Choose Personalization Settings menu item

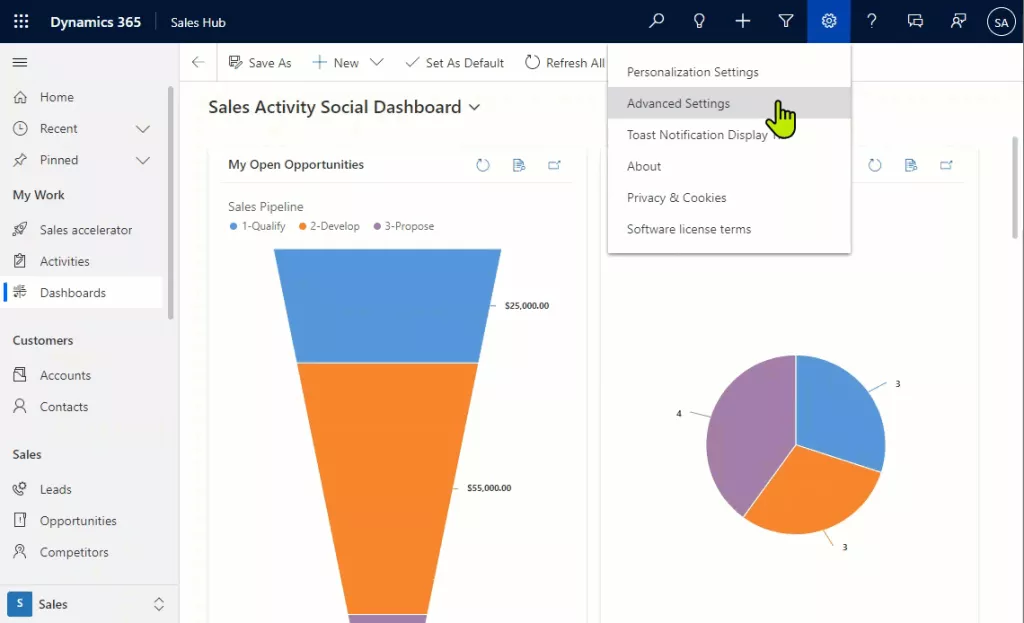point(692,72)
